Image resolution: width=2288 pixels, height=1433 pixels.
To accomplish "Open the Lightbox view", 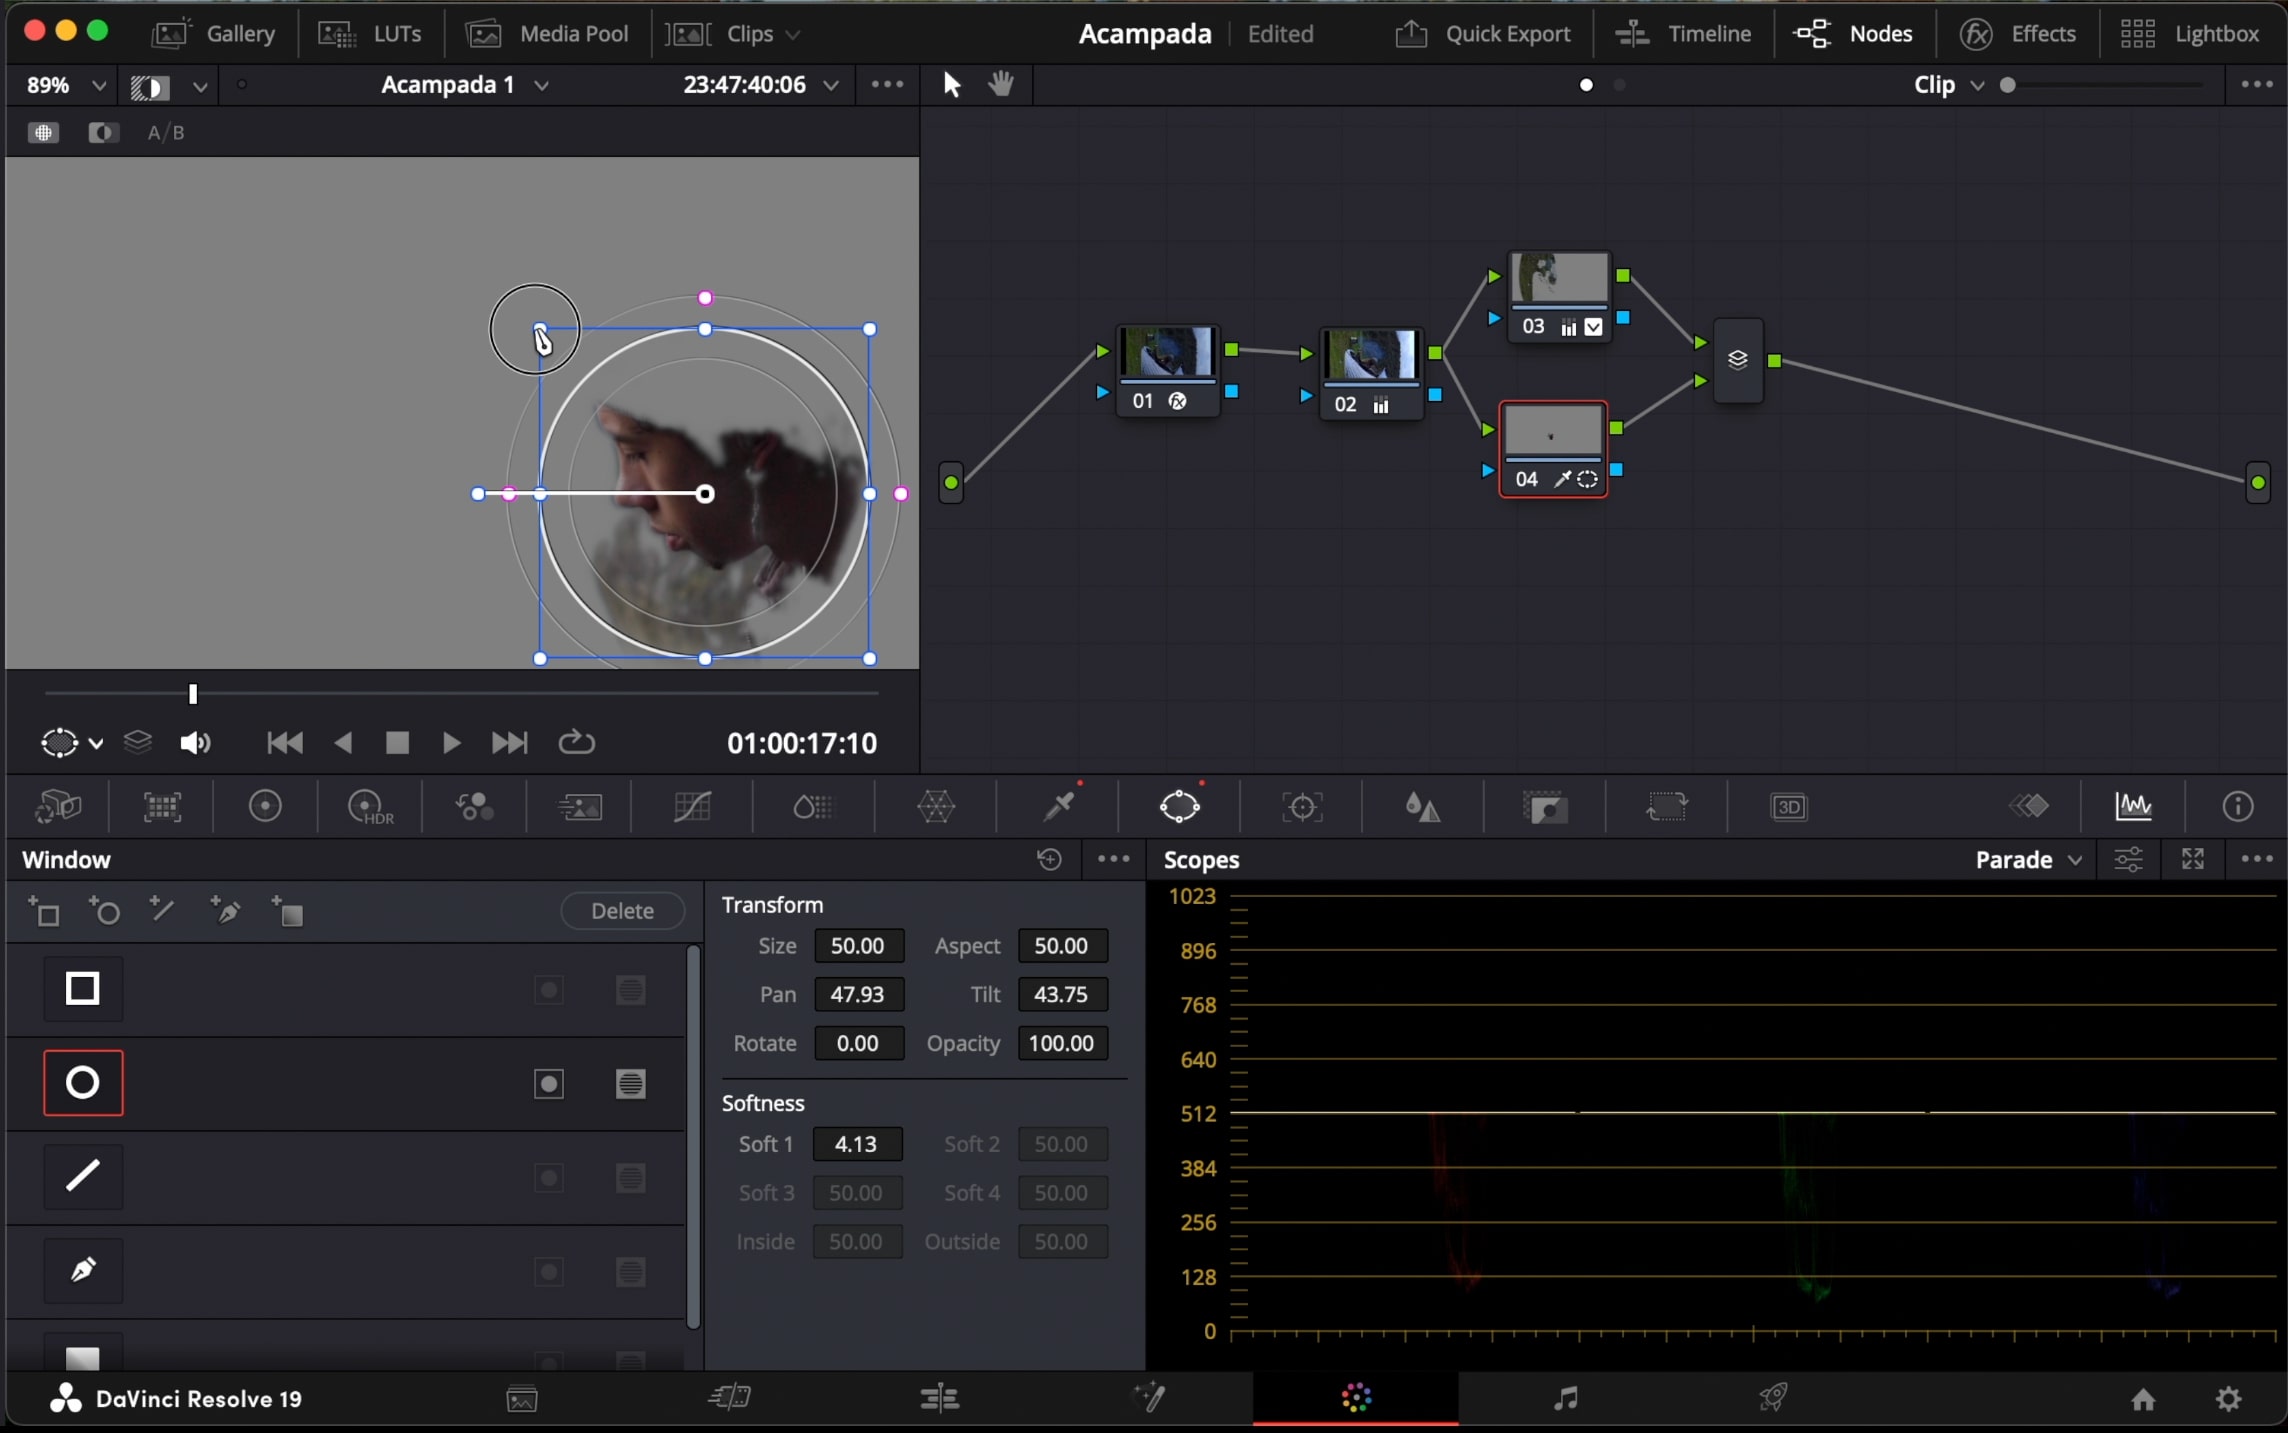I will pos(2190,34).
